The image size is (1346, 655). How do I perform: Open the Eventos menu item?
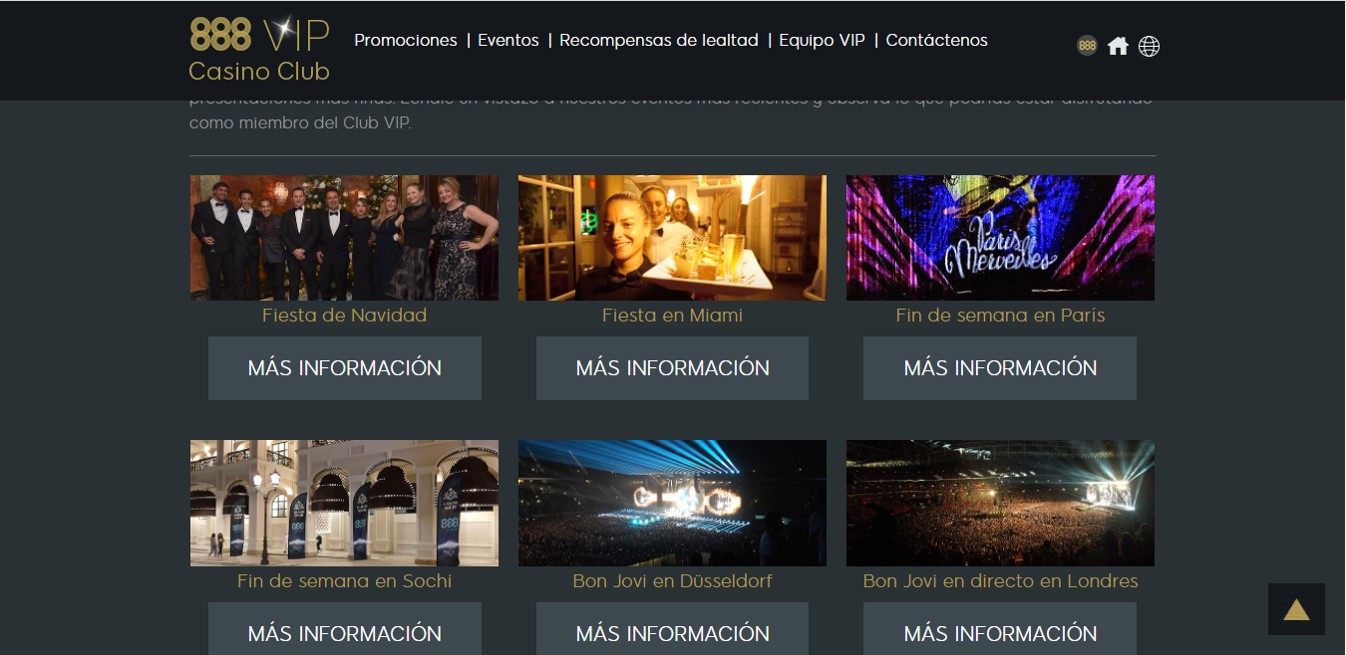[508, 40]
